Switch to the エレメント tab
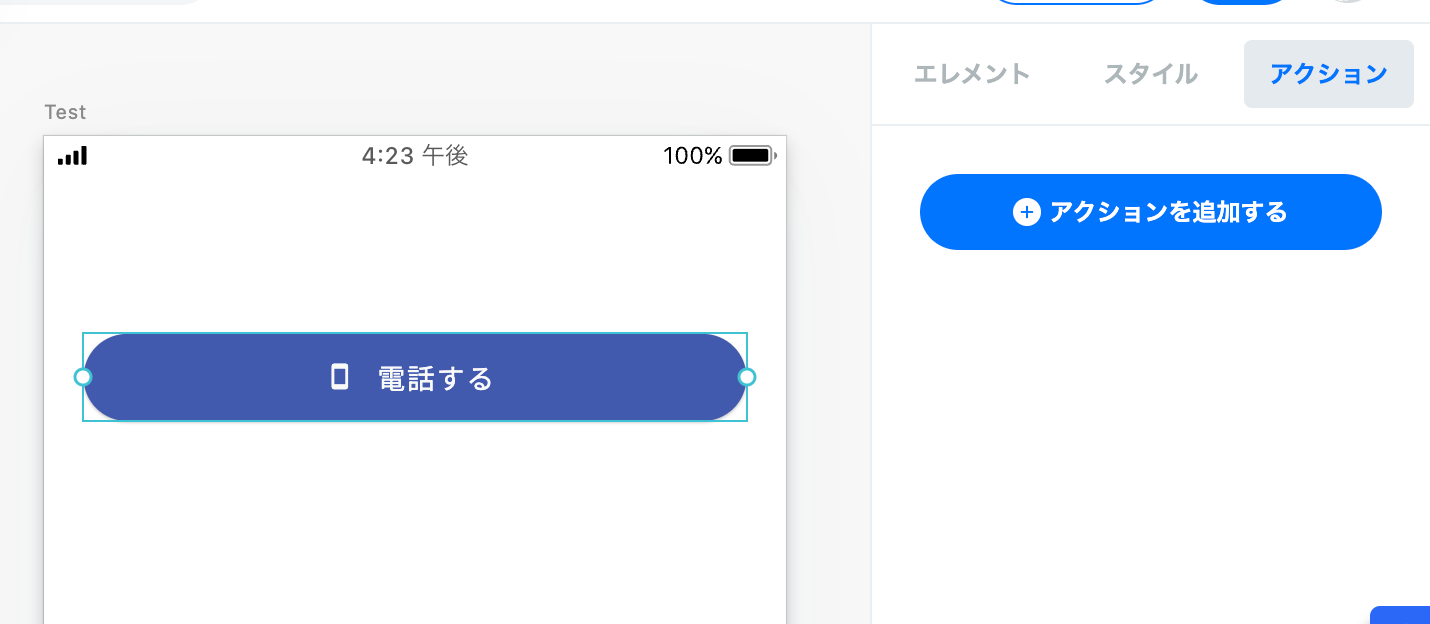This screenshot has width=1430, height=624. (x=972, y=74)
